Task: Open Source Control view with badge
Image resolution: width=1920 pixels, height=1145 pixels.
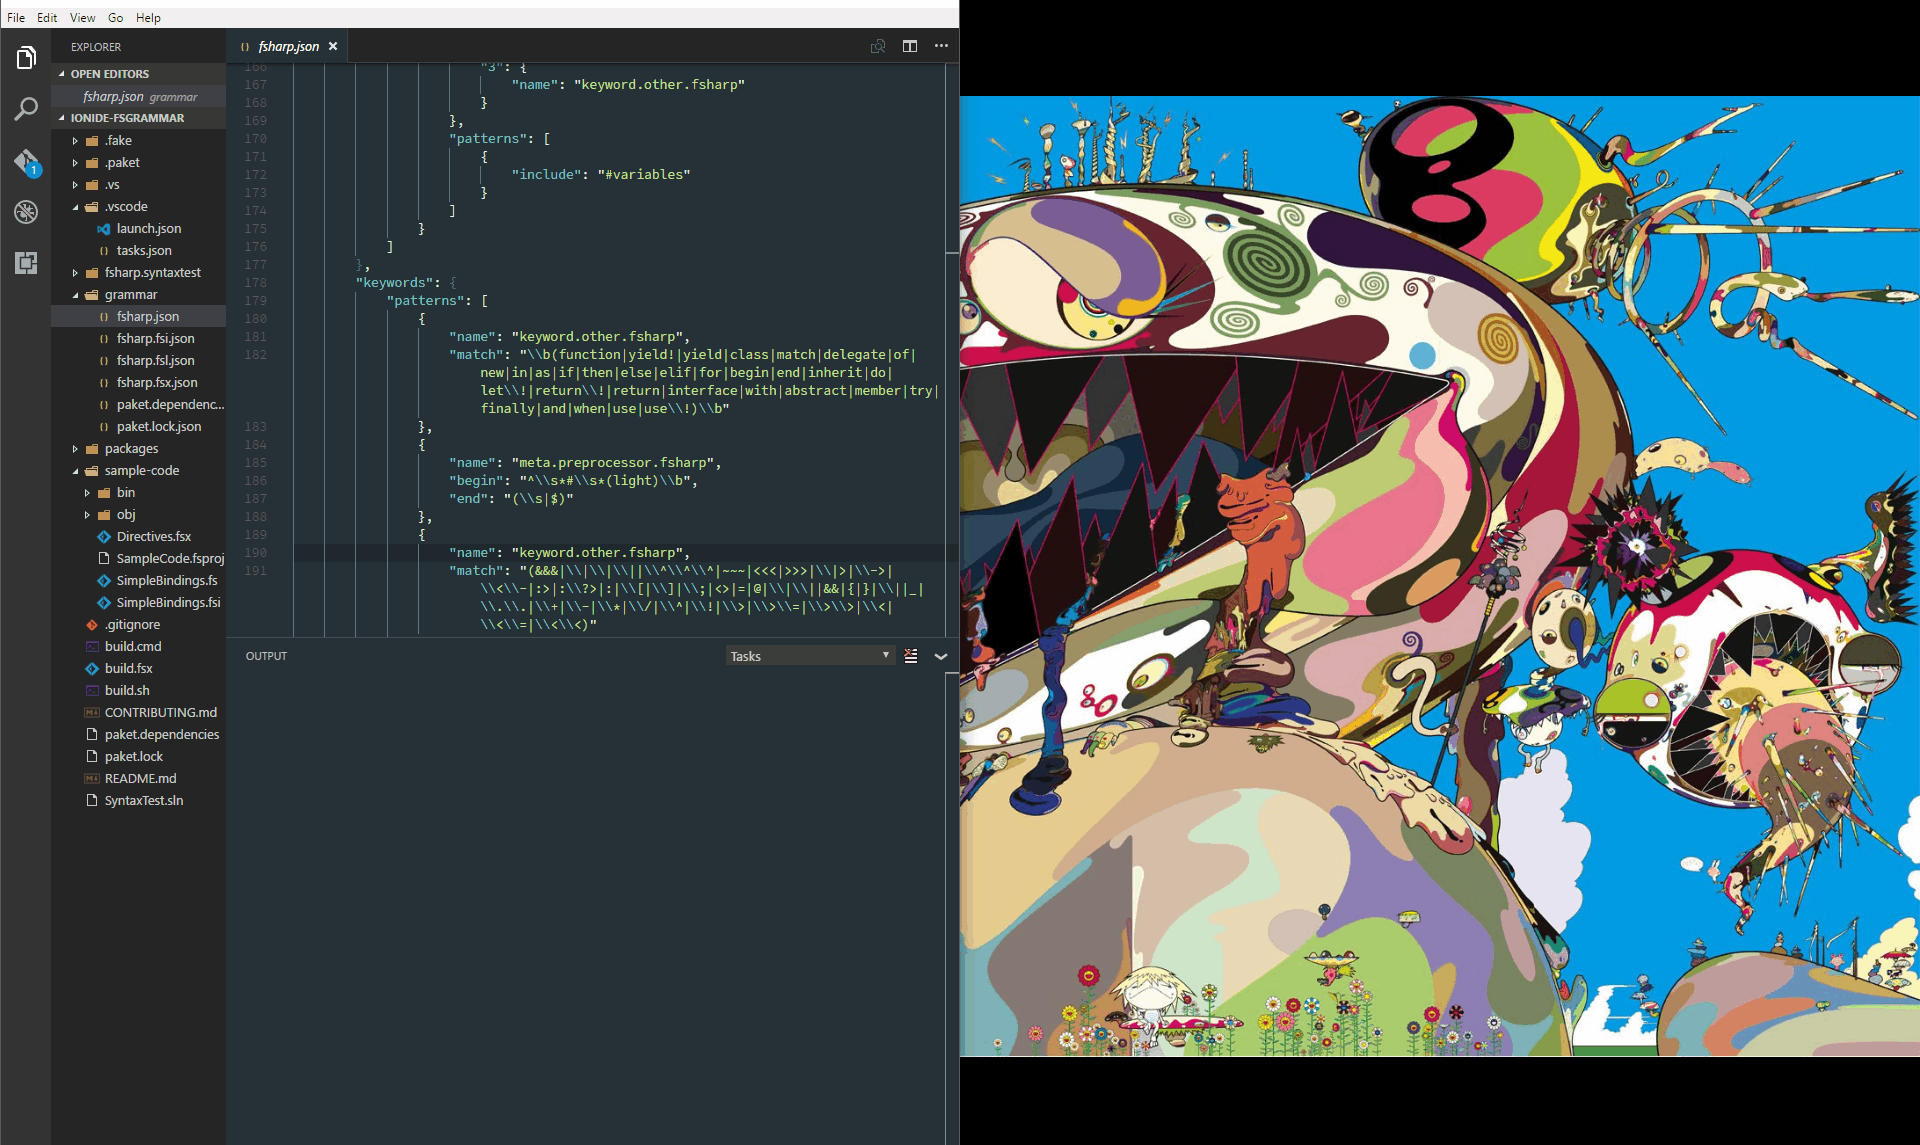Action: pyautogui.click(x=26, y=161)
